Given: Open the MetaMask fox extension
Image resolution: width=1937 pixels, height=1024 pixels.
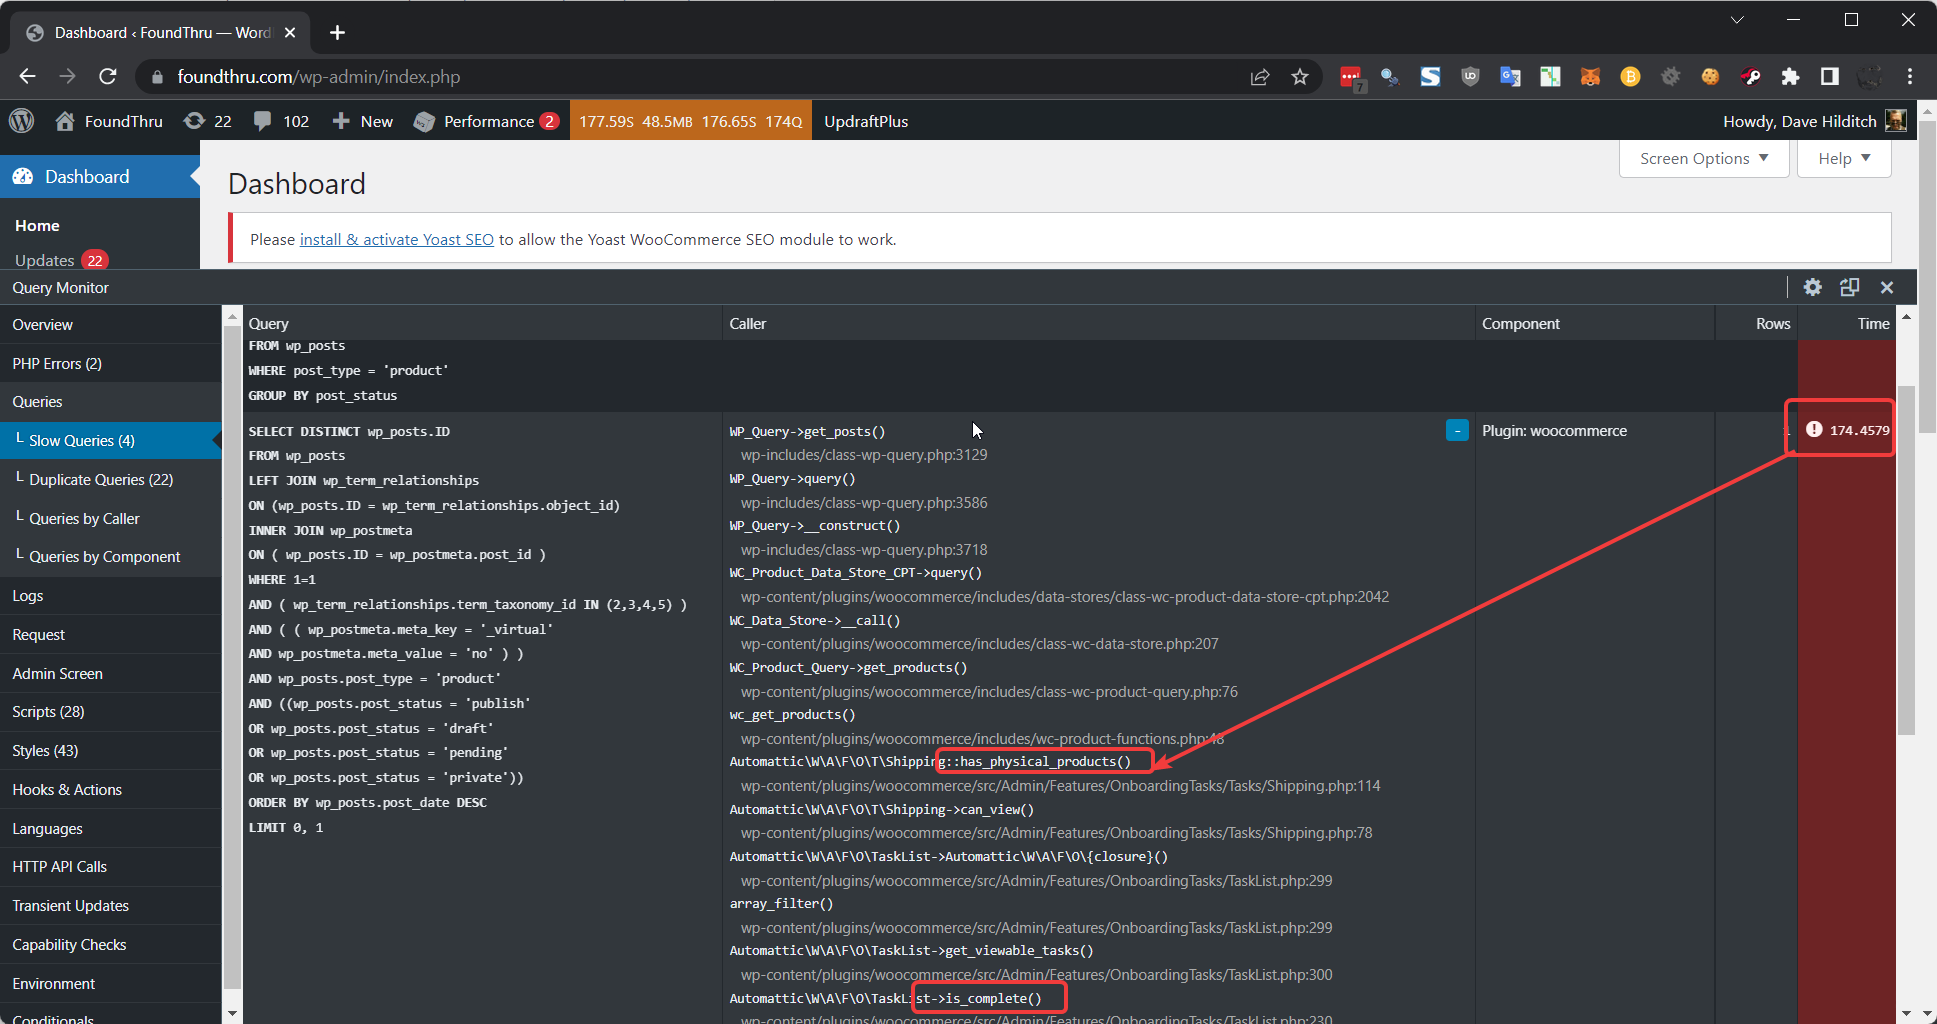Looking at the screenshot, I should click(x=1590, y=77).
